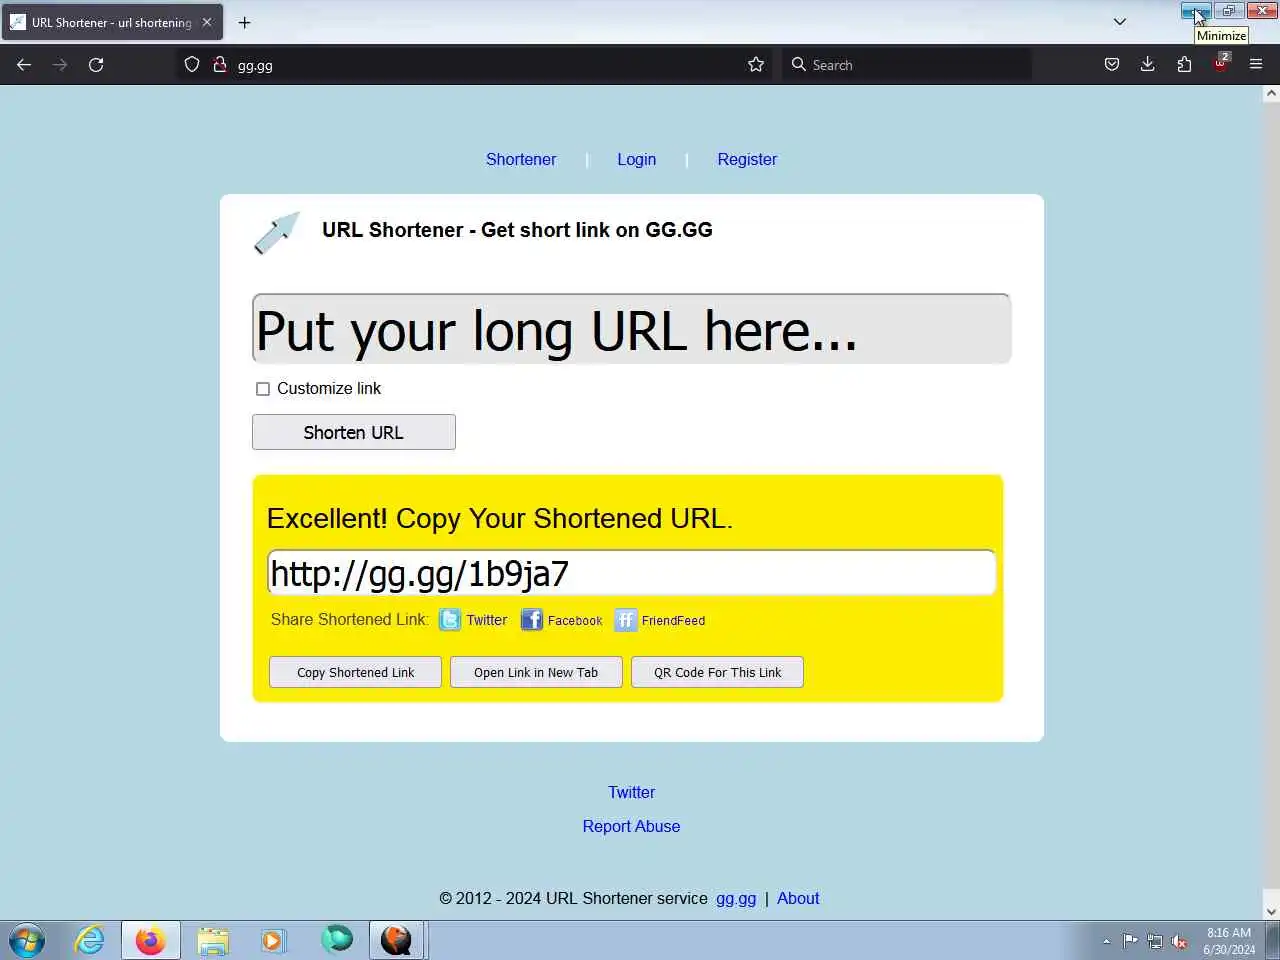Show hidden system tray icons
Image resolution: width=1280 pixels, height=960 pixels.
pyautogui.click(x=1106, y=941)
